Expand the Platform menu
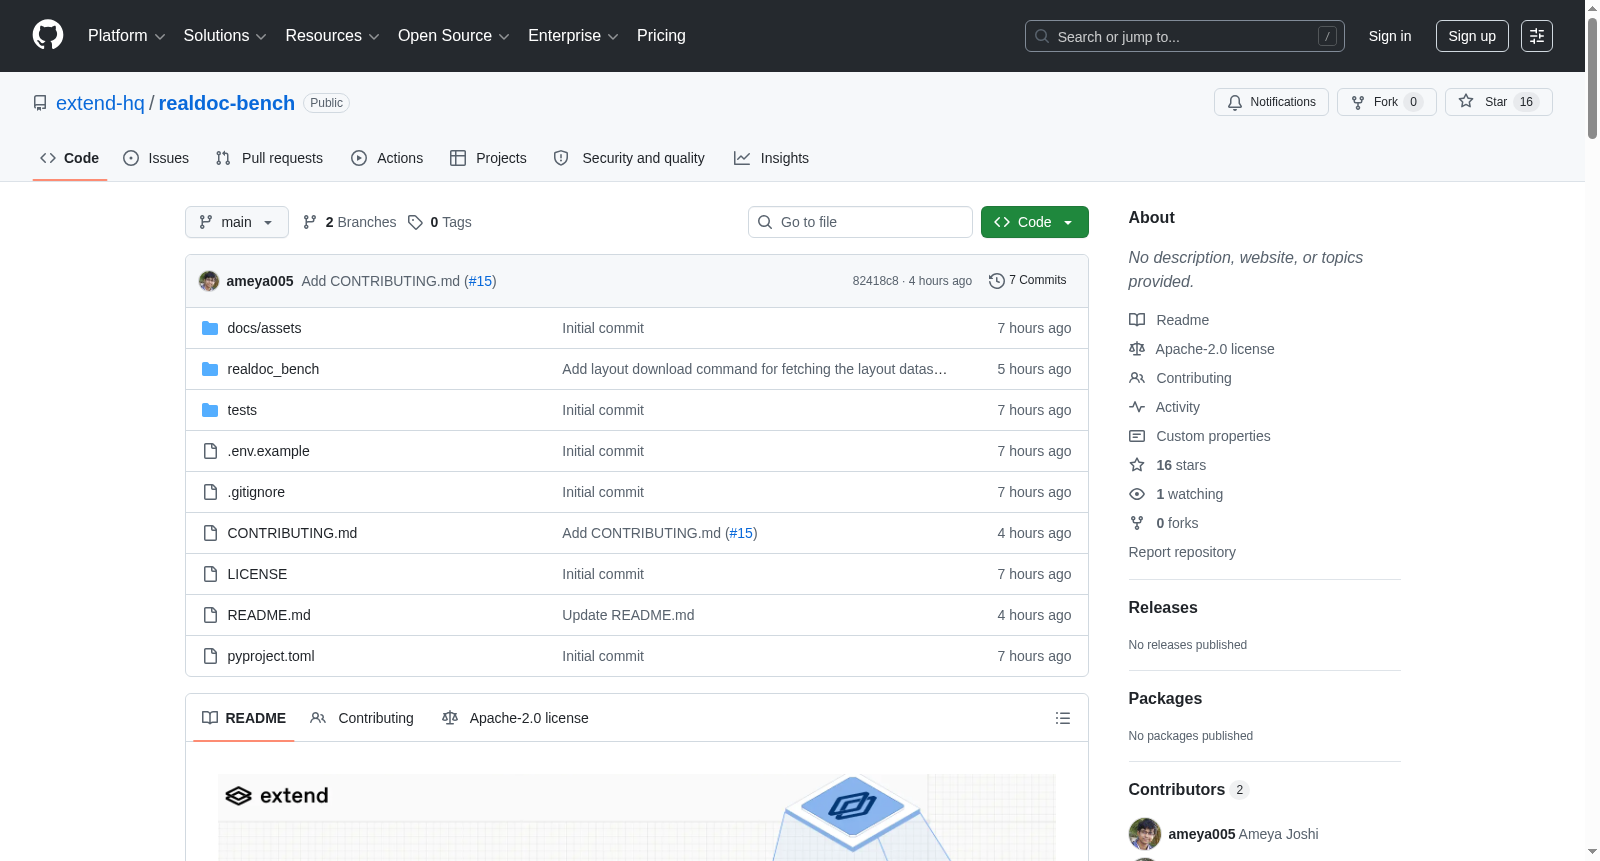 (127, 36)
